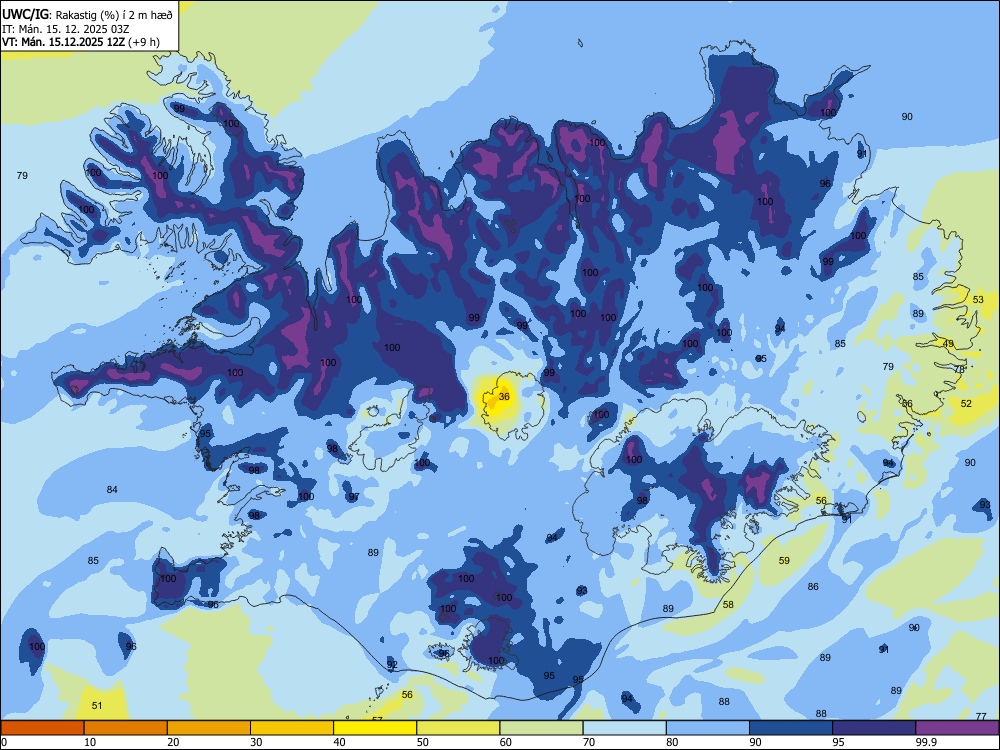Pick the 20–30 legend color block

coord(209,728)
